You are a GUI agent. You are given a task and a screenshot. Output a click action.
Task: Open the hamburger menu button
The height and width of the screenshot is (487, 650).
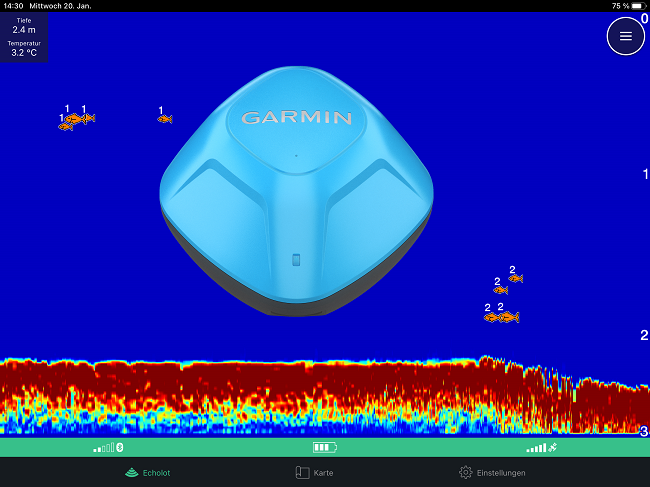pos(626,36)
